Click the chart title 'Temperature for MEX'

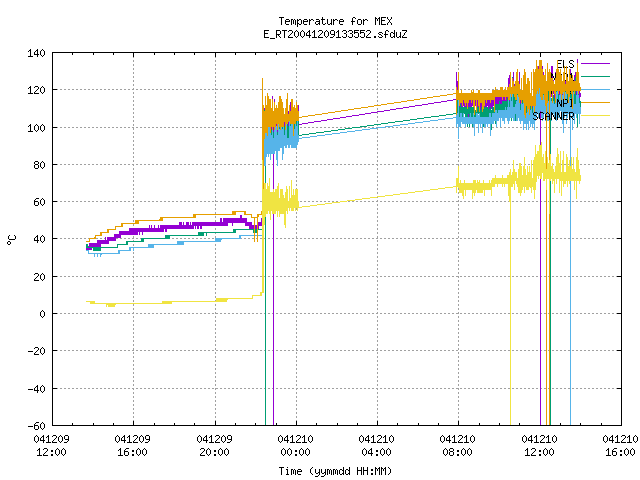coord(335,21)
